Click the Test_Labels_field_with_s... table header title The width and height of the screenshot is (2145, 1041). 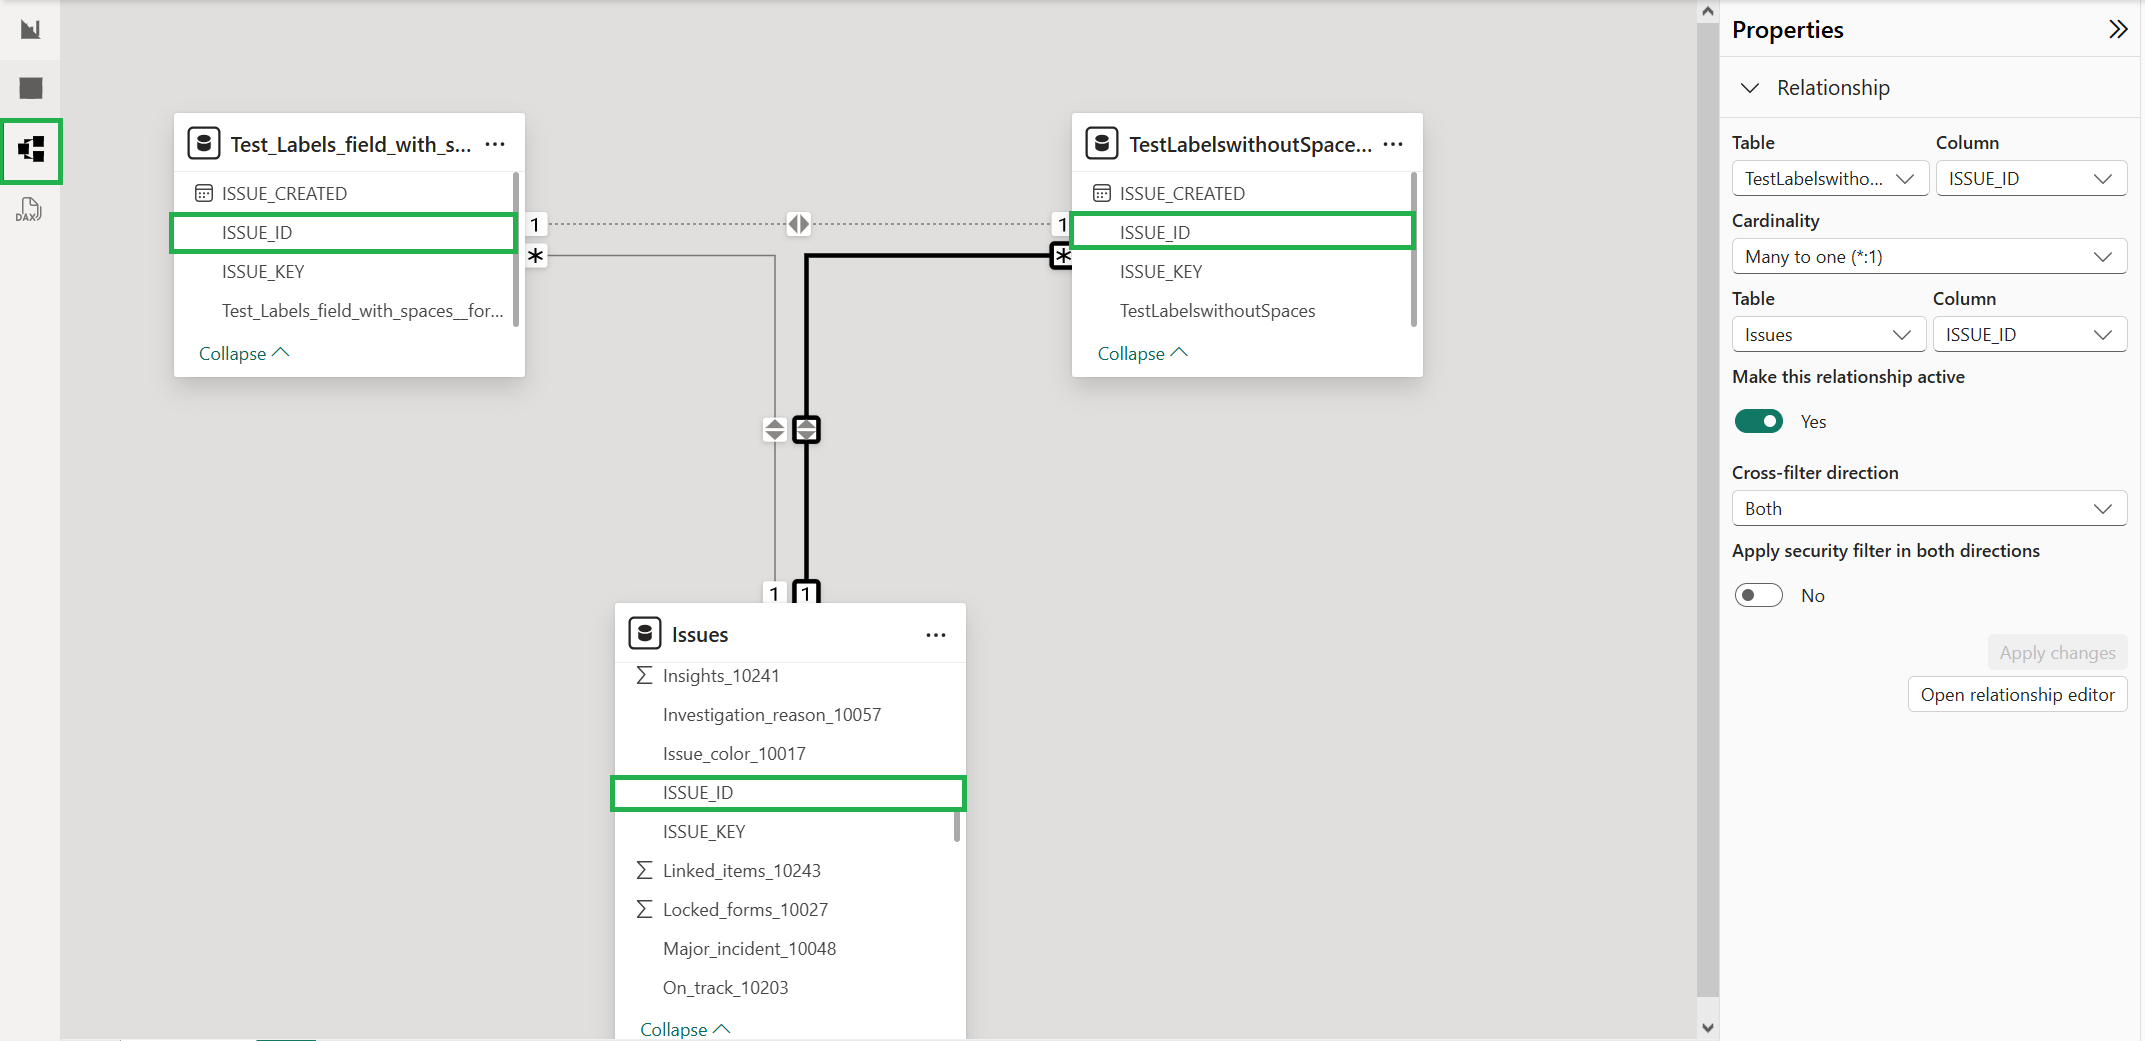351,144
